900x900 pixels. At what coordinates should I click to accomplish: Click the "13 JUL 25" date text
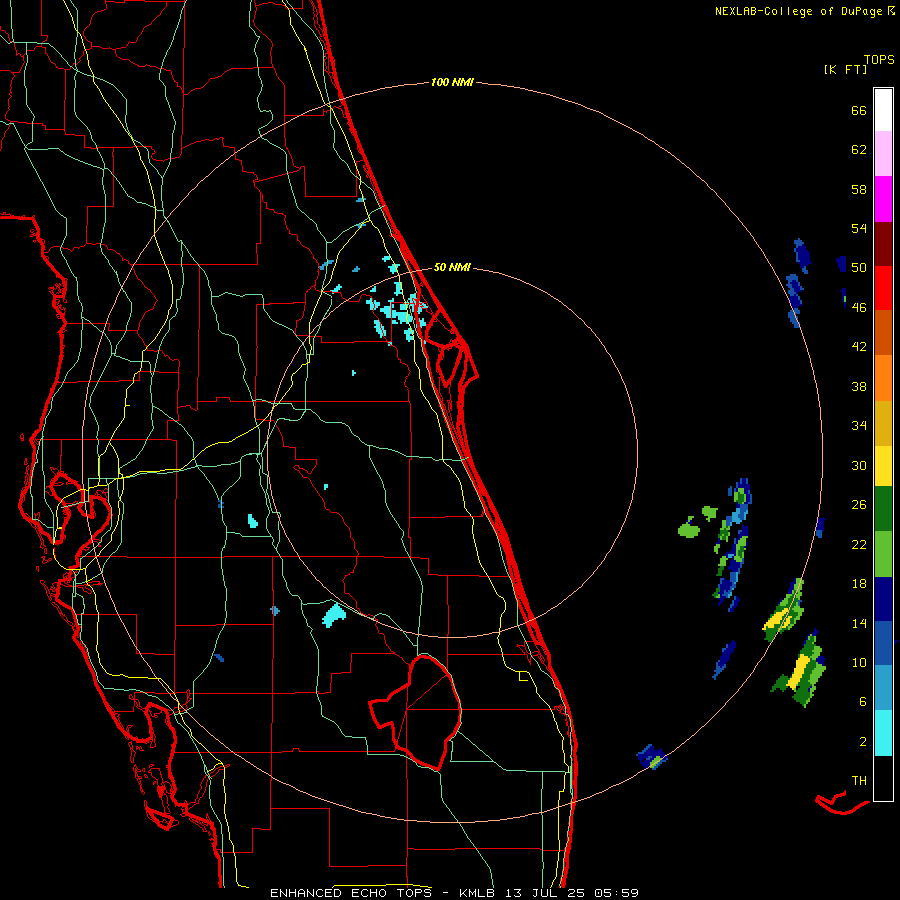[546, 893]
